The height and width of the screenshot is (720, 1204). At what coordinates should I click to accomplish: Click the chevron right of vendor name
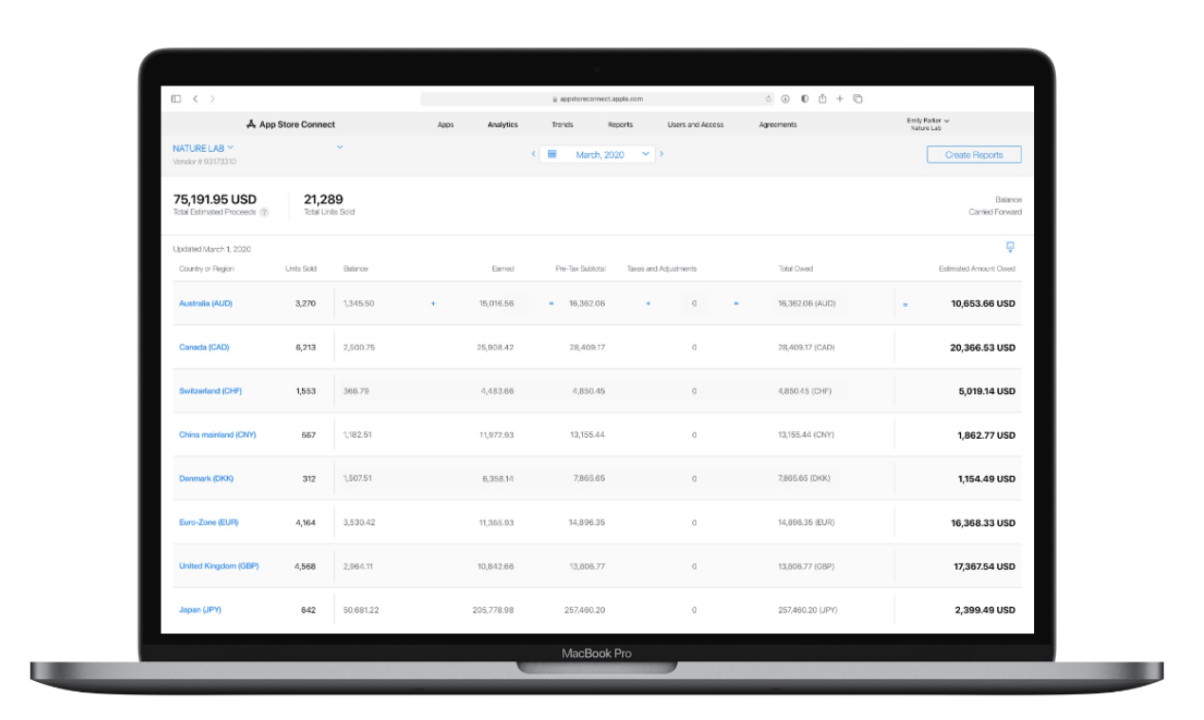tap(340, 147)
